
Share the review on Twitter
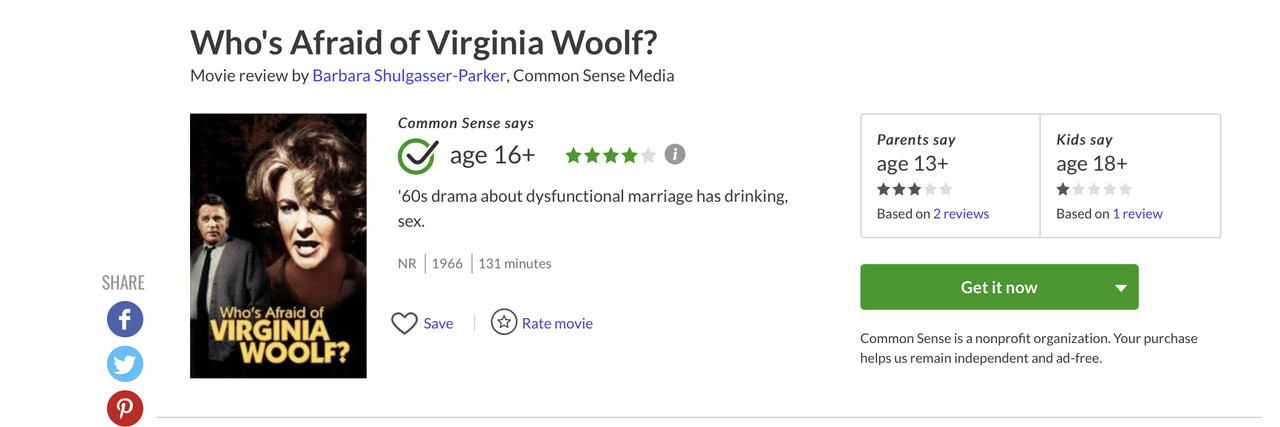(125, 364)
